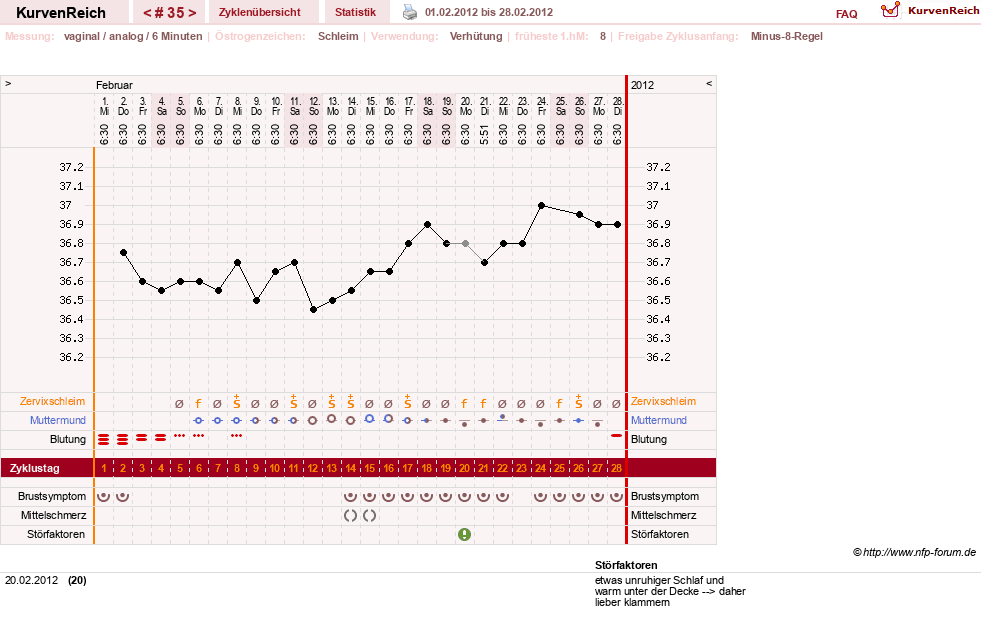Click the Muttermund symbol on cycle day 22
This screenshot has height=632, width=981.
tap(502, 418)
